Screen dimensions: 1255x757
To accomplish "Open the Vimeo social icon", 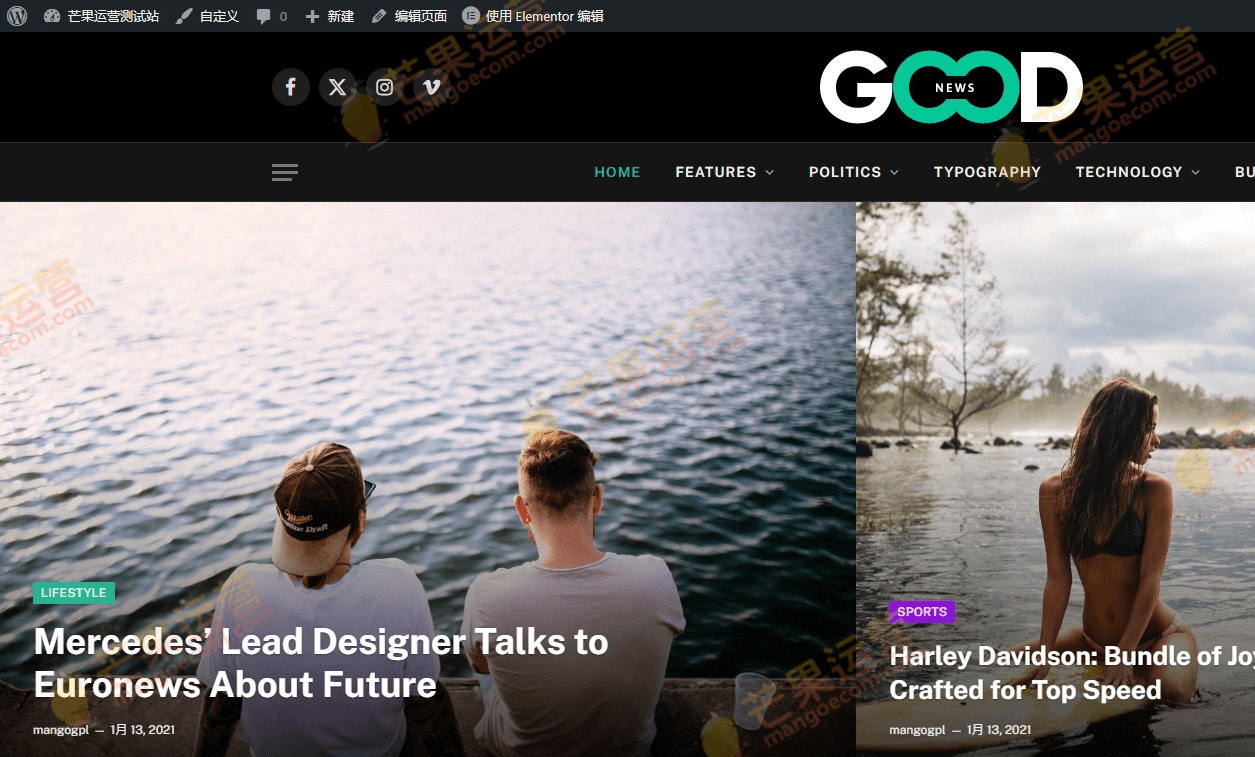I will [432, 87].
